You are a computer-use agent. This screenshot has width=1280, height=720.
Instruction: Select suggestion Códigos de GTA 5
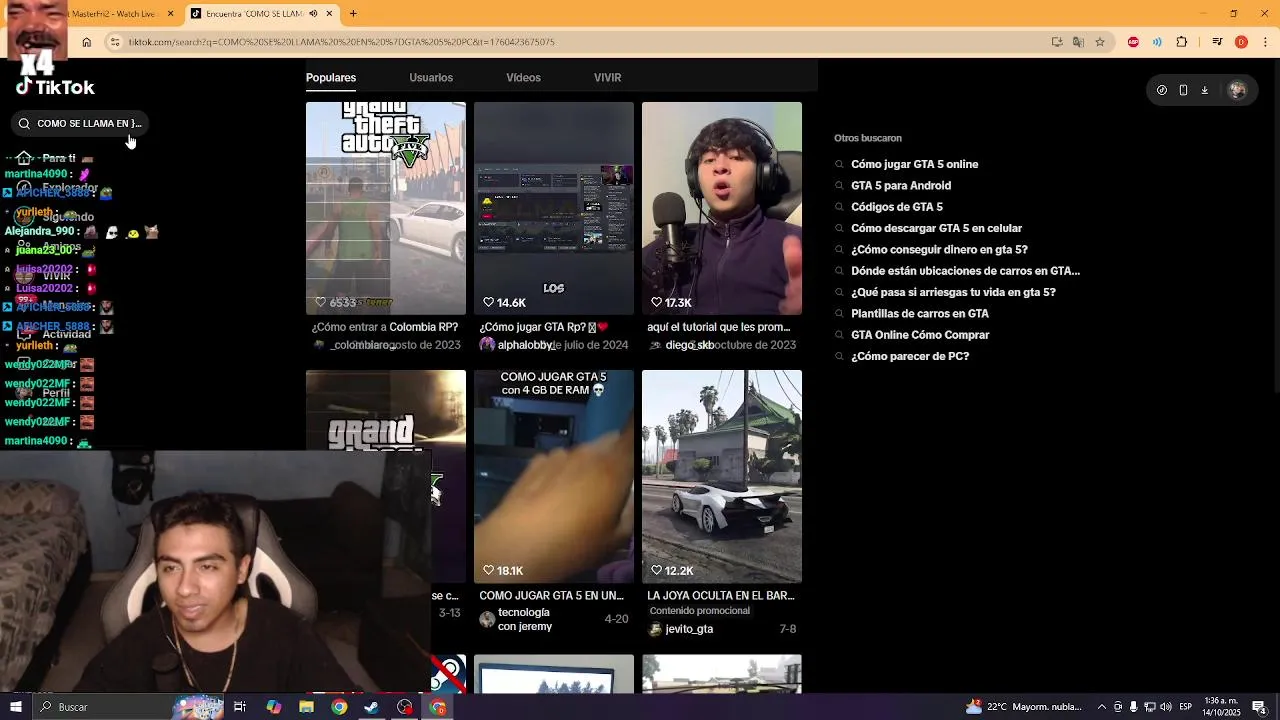pyautogui.click(x=897, y=207)
